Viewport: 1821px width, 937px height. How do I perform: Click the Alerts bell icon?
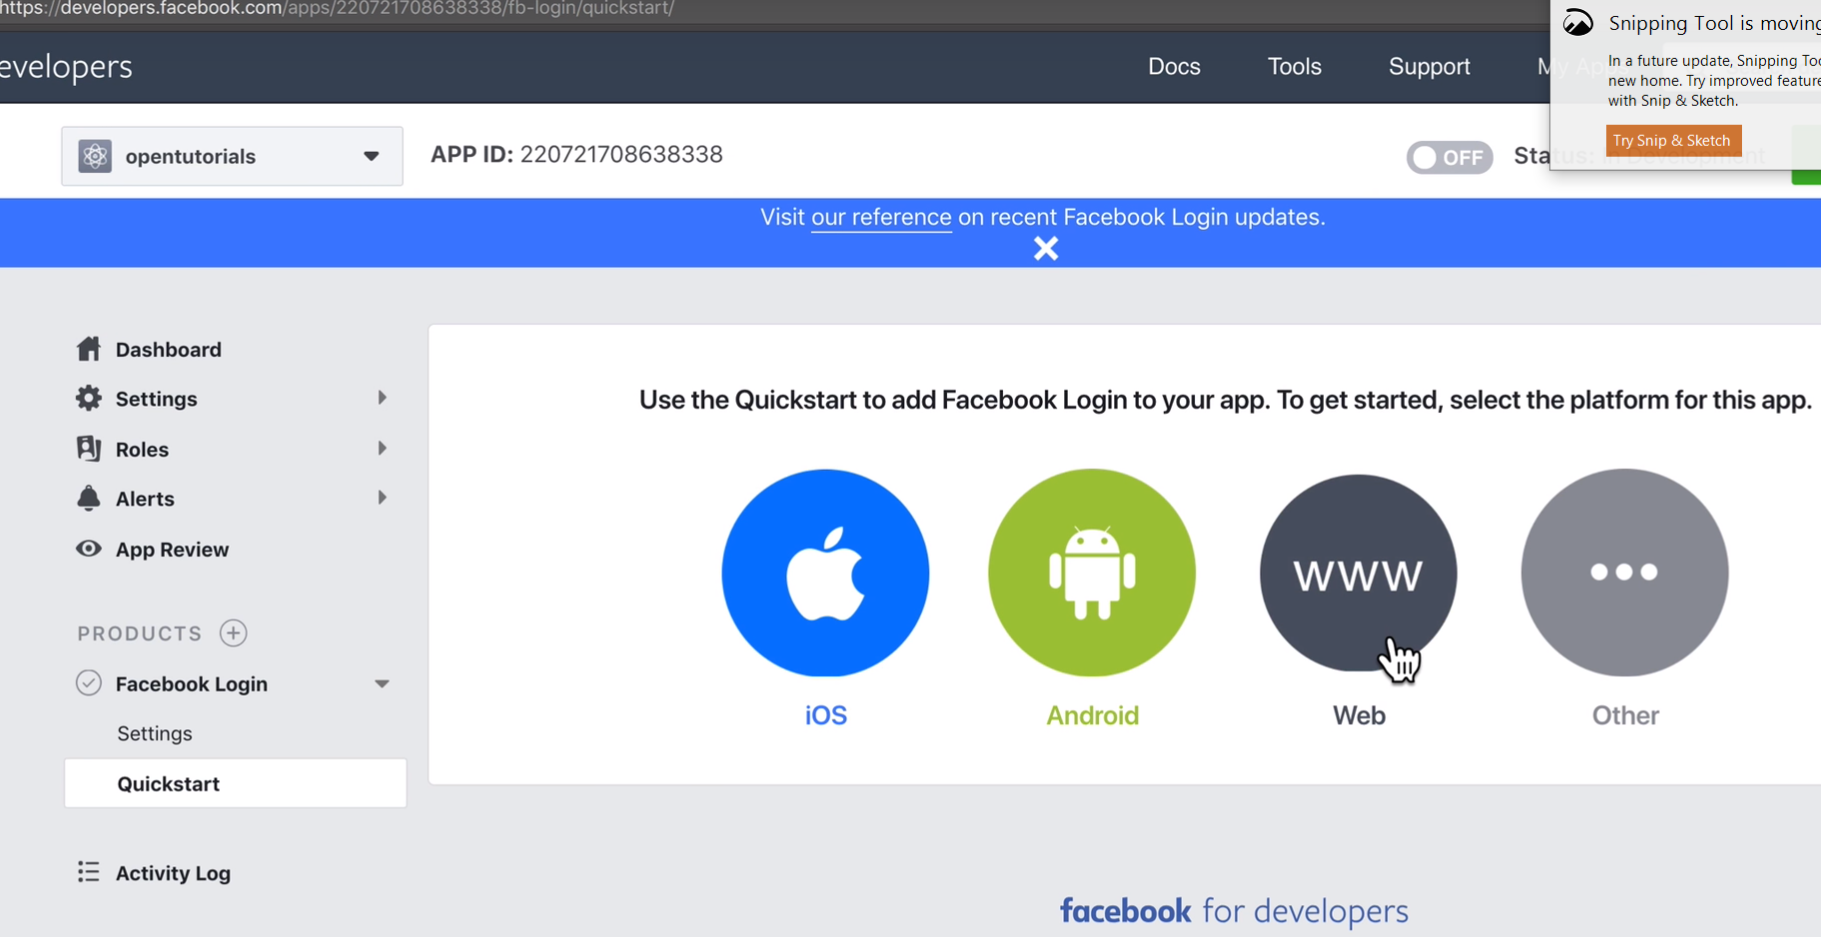pyautogui.click(x=89, y=498)
